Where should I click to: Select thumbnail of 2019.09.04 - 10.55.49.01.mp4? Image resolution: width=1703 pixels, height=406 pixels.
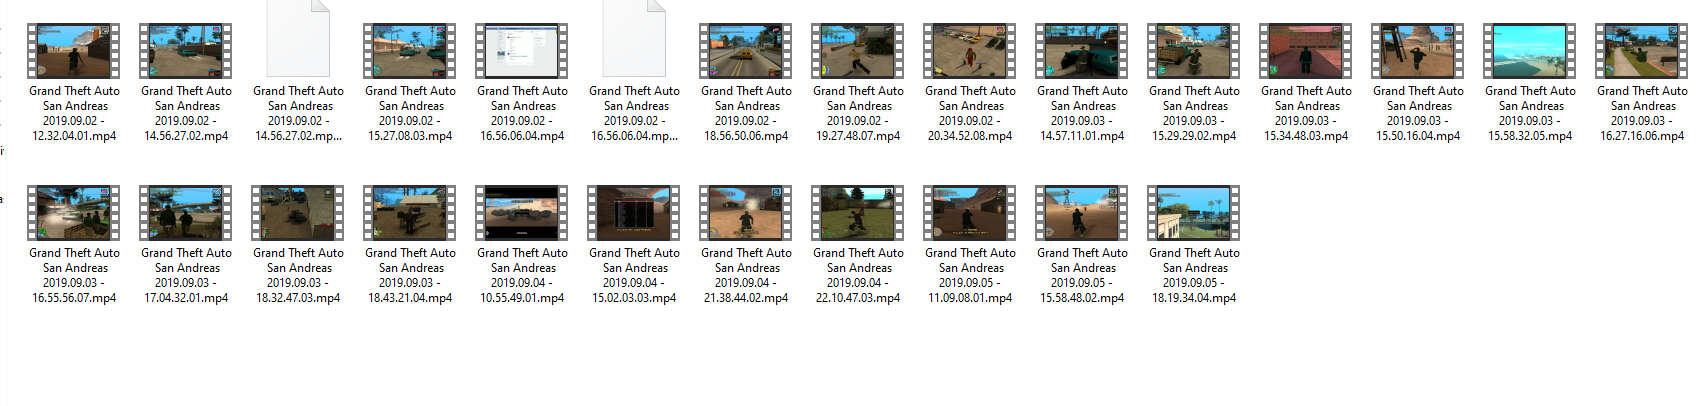coord(522,213)
